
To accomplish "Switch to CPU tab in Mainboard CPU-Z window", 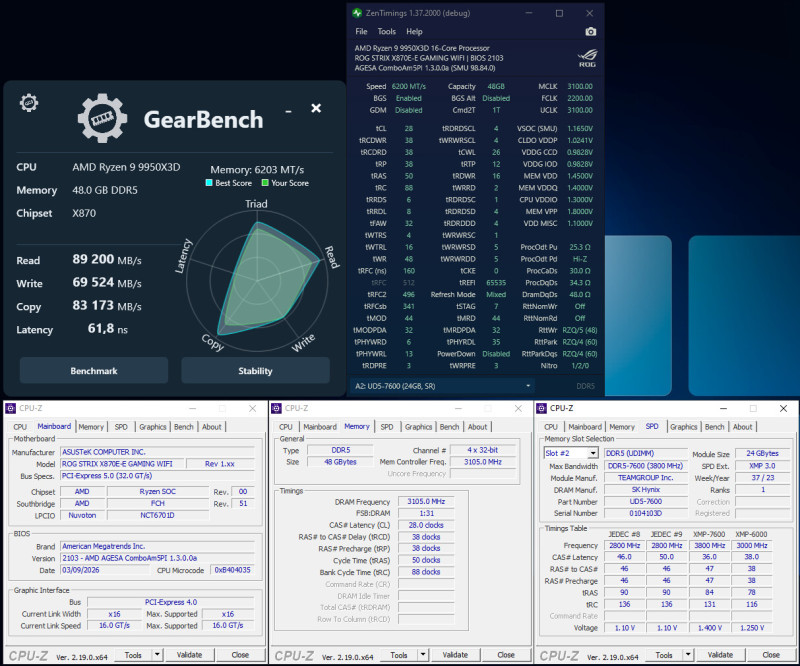I will click(20, 427).
